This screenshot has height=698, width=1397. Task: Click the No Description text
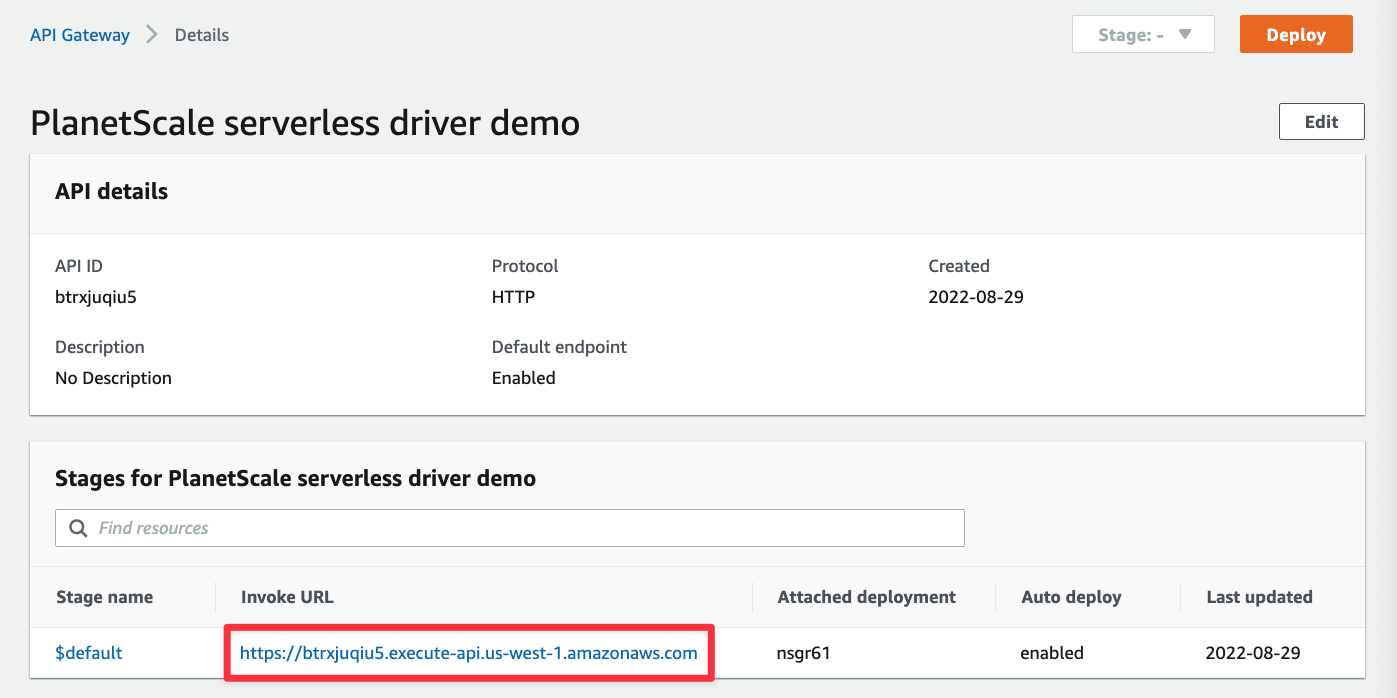coord(113,378)
